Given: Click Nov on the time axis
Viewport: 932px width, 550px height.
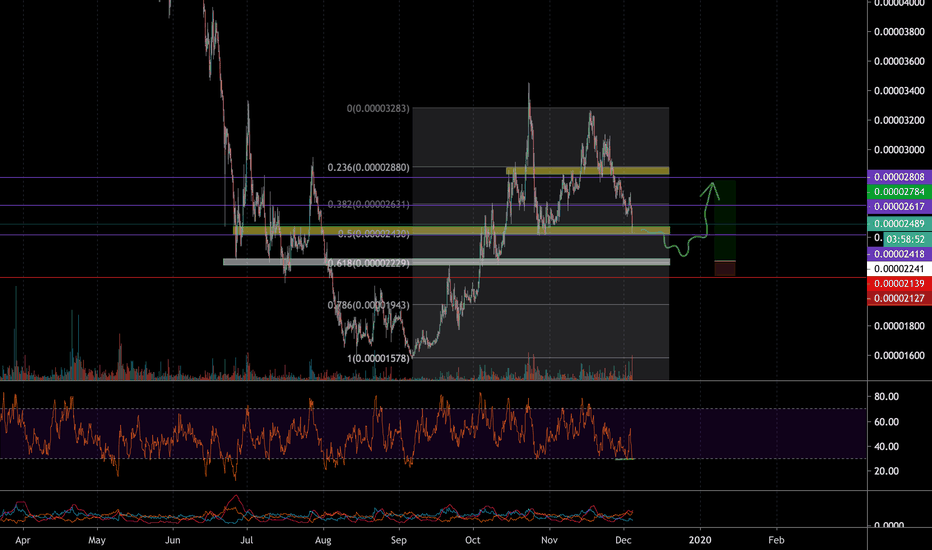Looking at the screenshot, I should (549, 540).
